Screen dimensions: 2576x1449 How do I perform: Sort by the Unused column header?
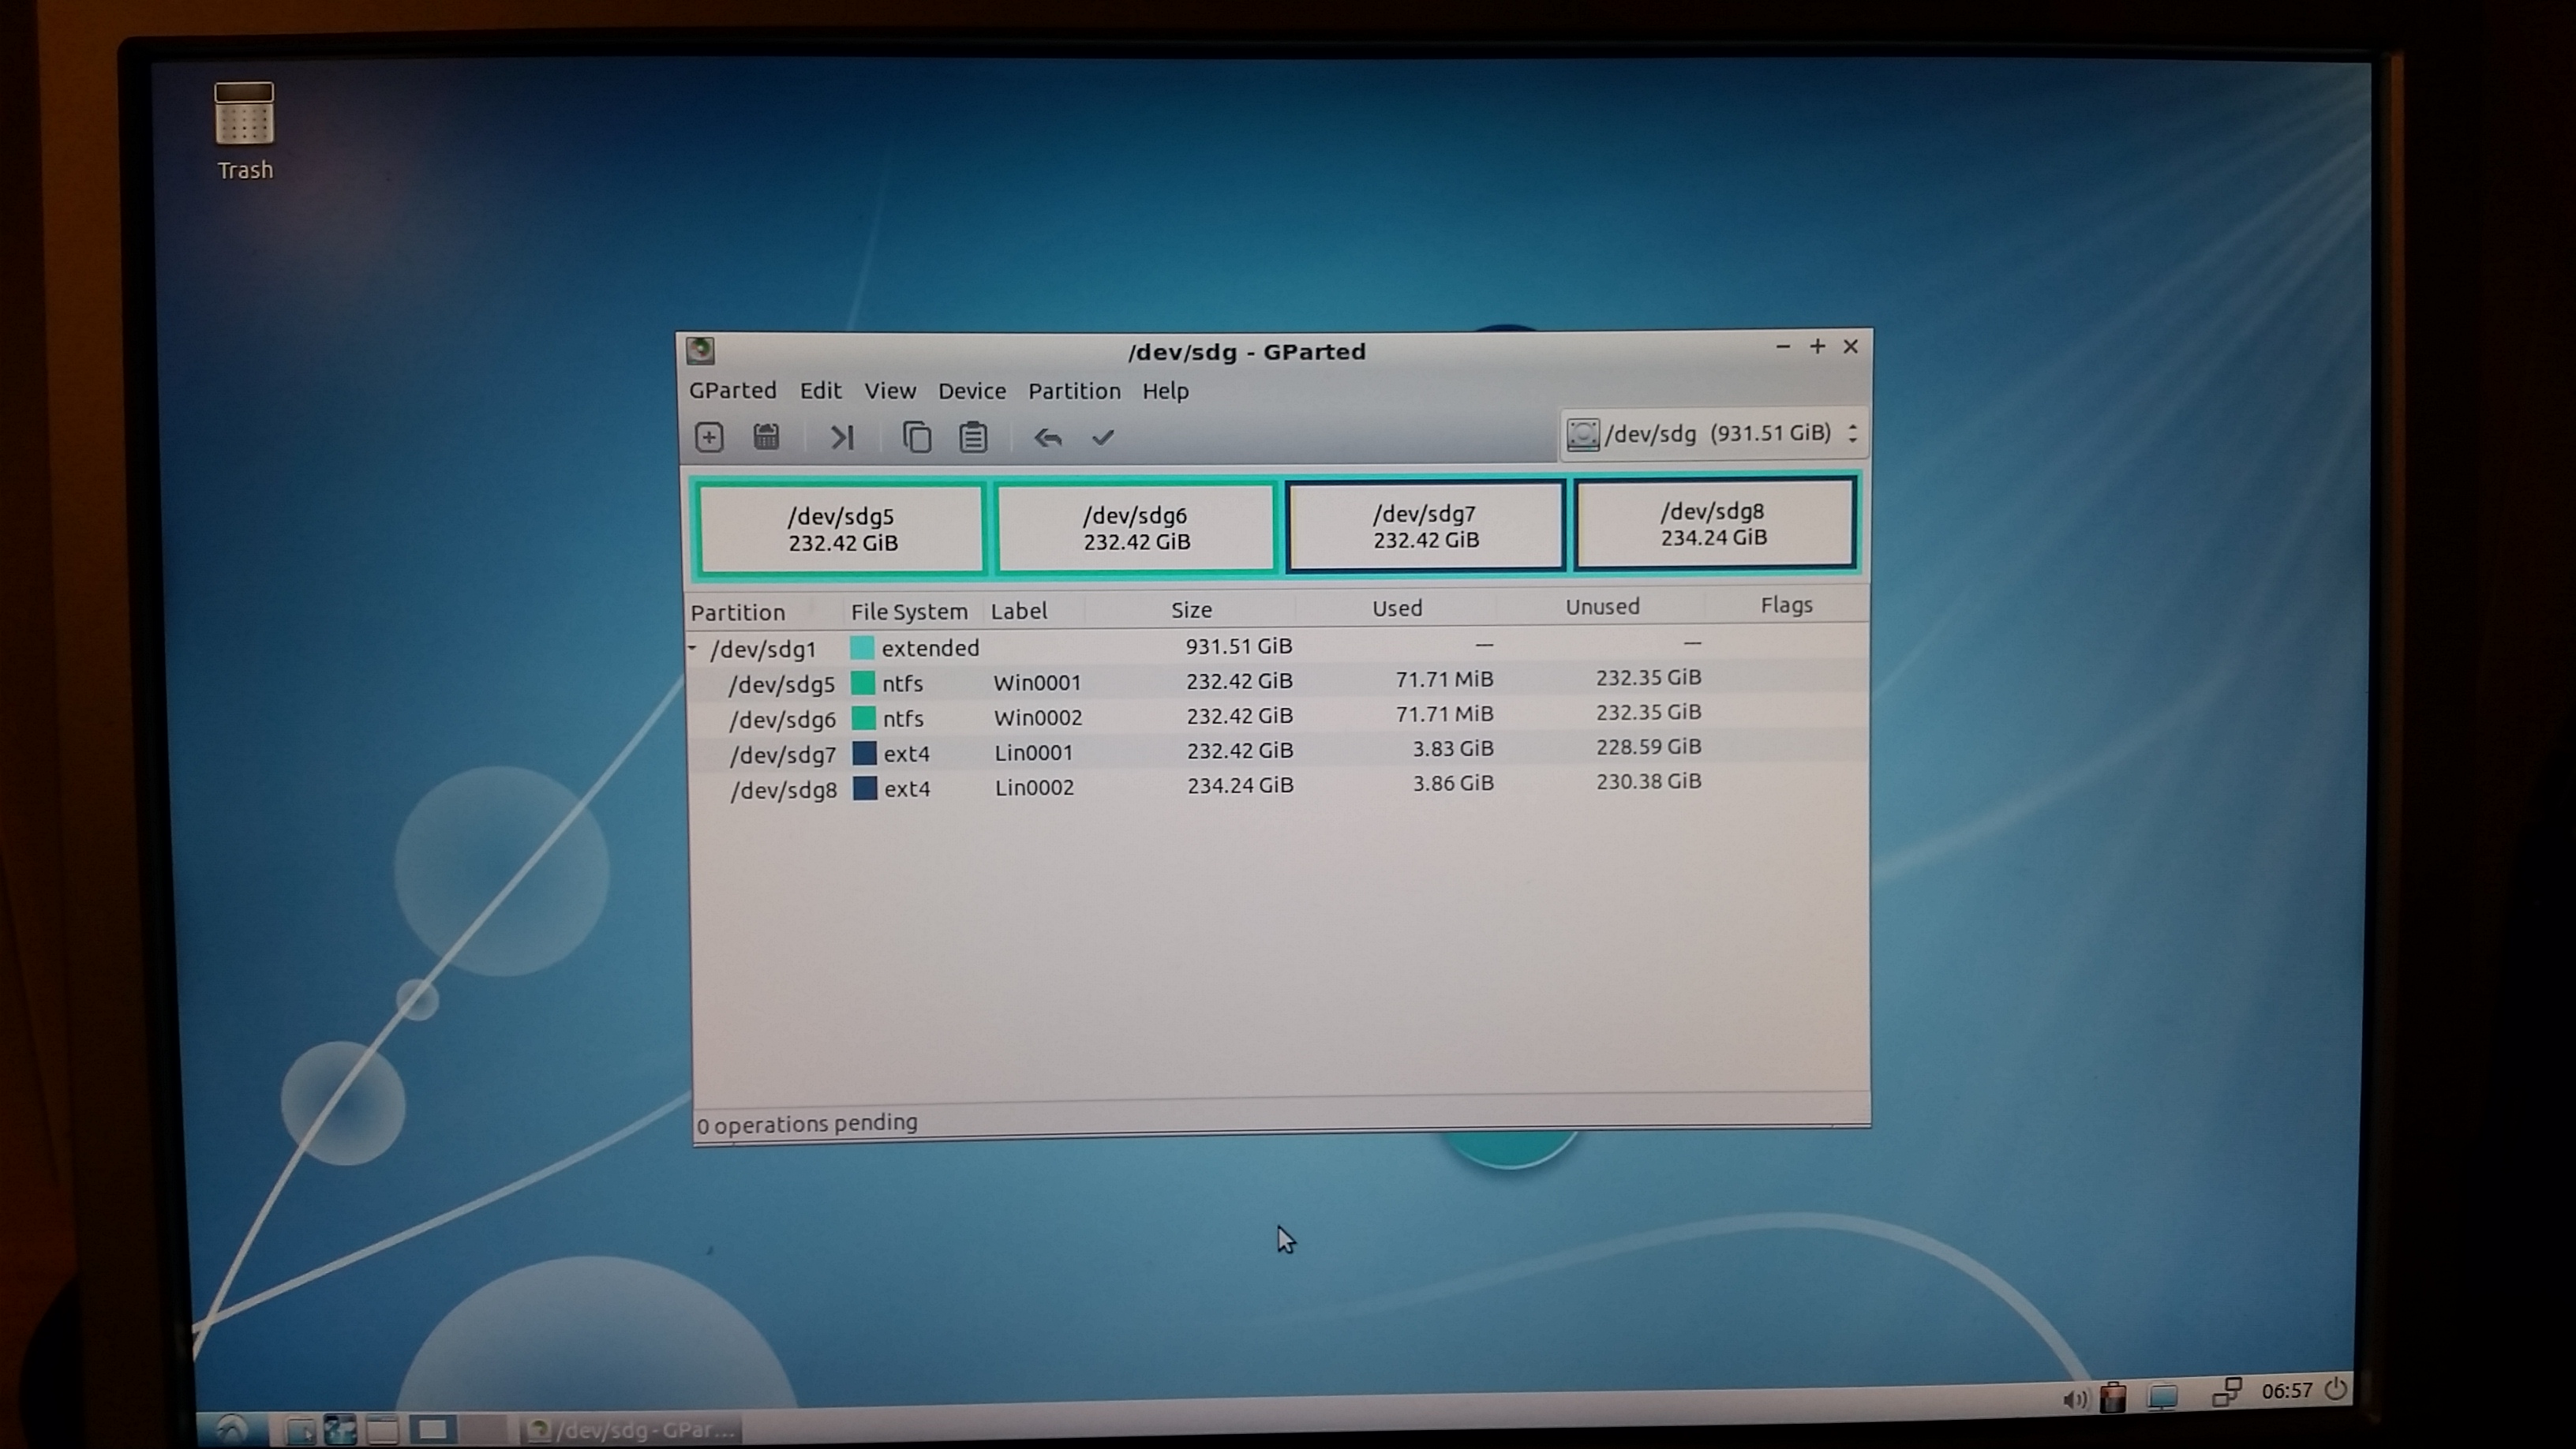pos(1602,607)
